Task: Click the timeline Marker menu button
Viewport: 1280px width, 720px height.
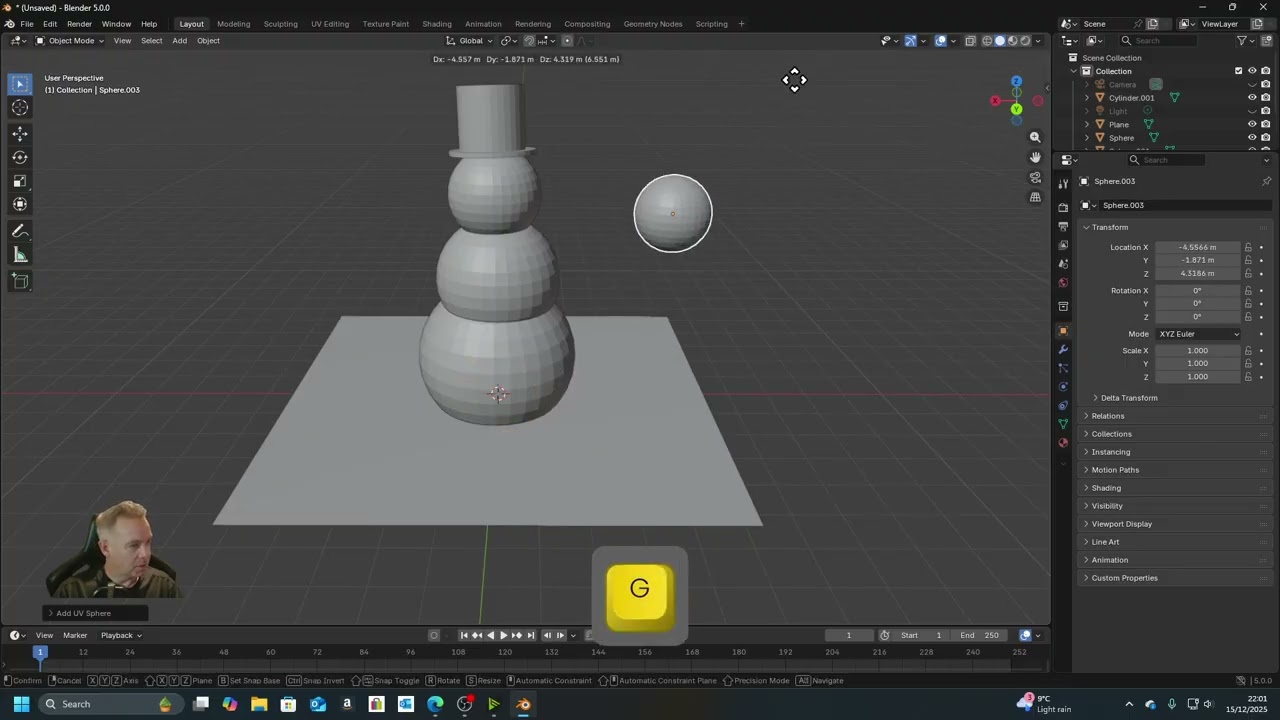Action: pyautogui.click(x=75, y=635)
